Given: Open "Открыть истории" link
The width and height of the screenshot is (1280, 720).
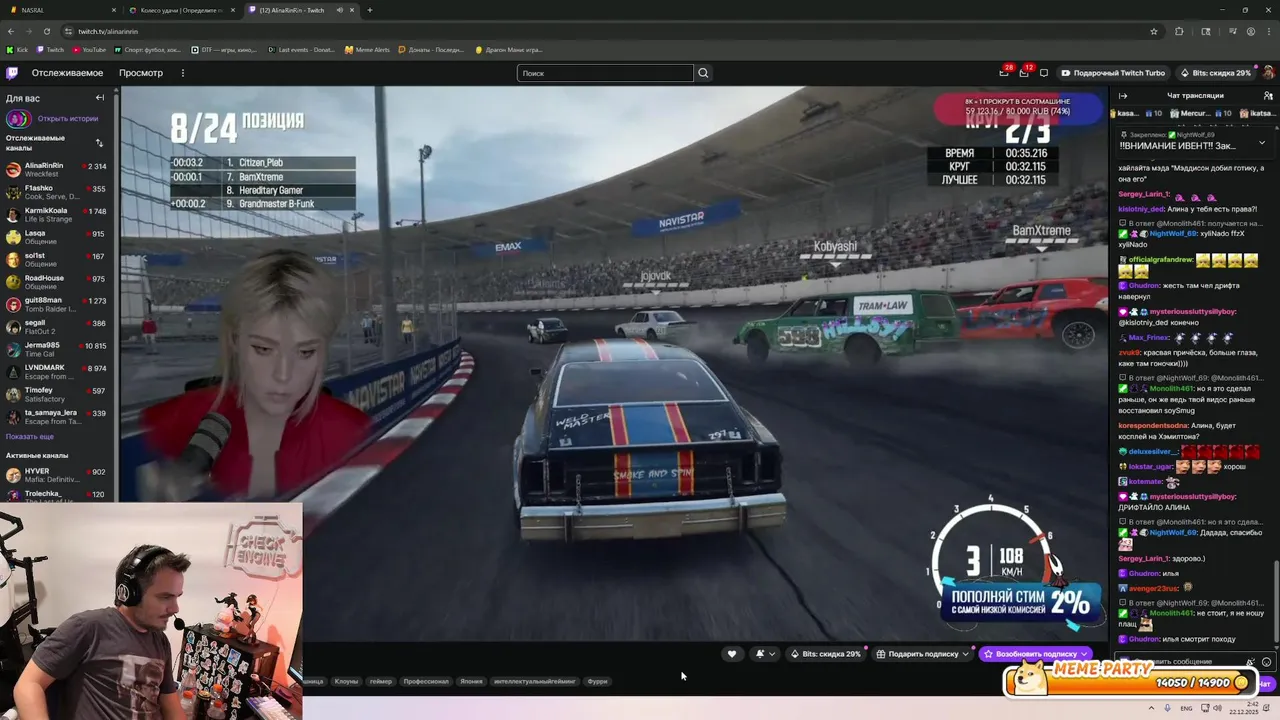Looking at the screenshot, I should [x=68, y=119].
